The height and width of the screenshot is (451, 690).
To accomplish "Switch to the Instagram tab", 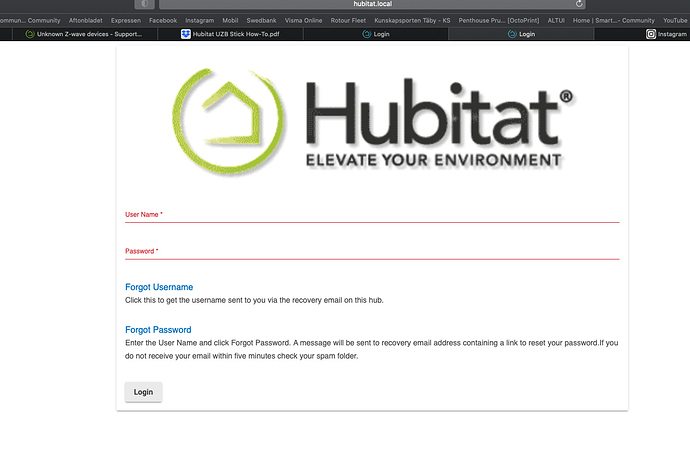I will click(x=642, y=34).
